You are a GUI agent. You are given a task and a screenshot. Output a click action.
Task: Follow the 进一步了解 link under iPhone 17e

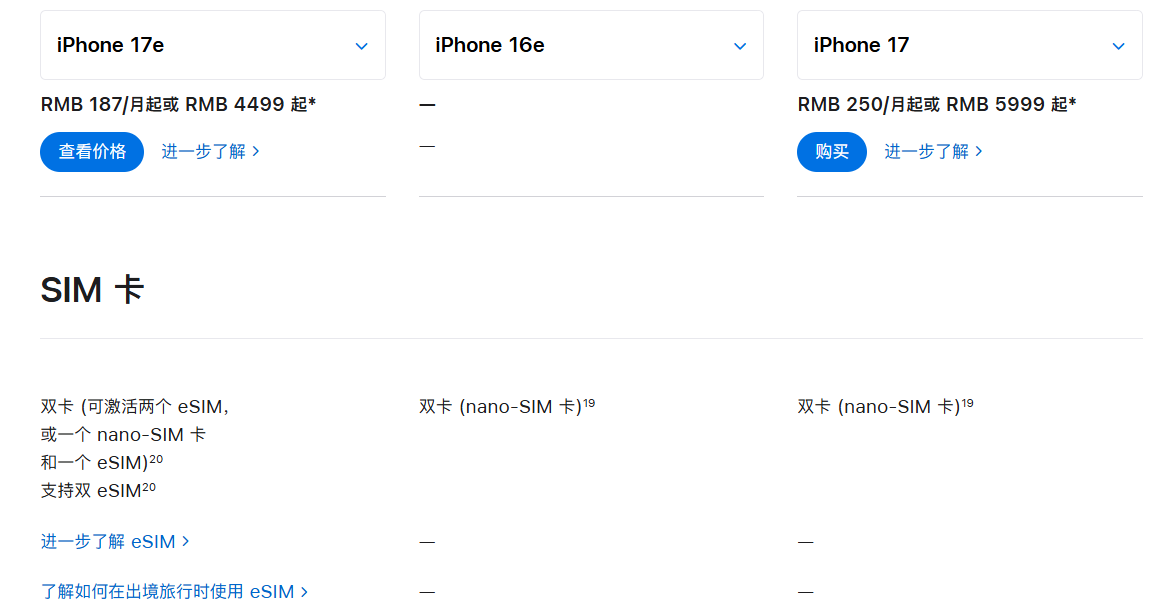210,151
